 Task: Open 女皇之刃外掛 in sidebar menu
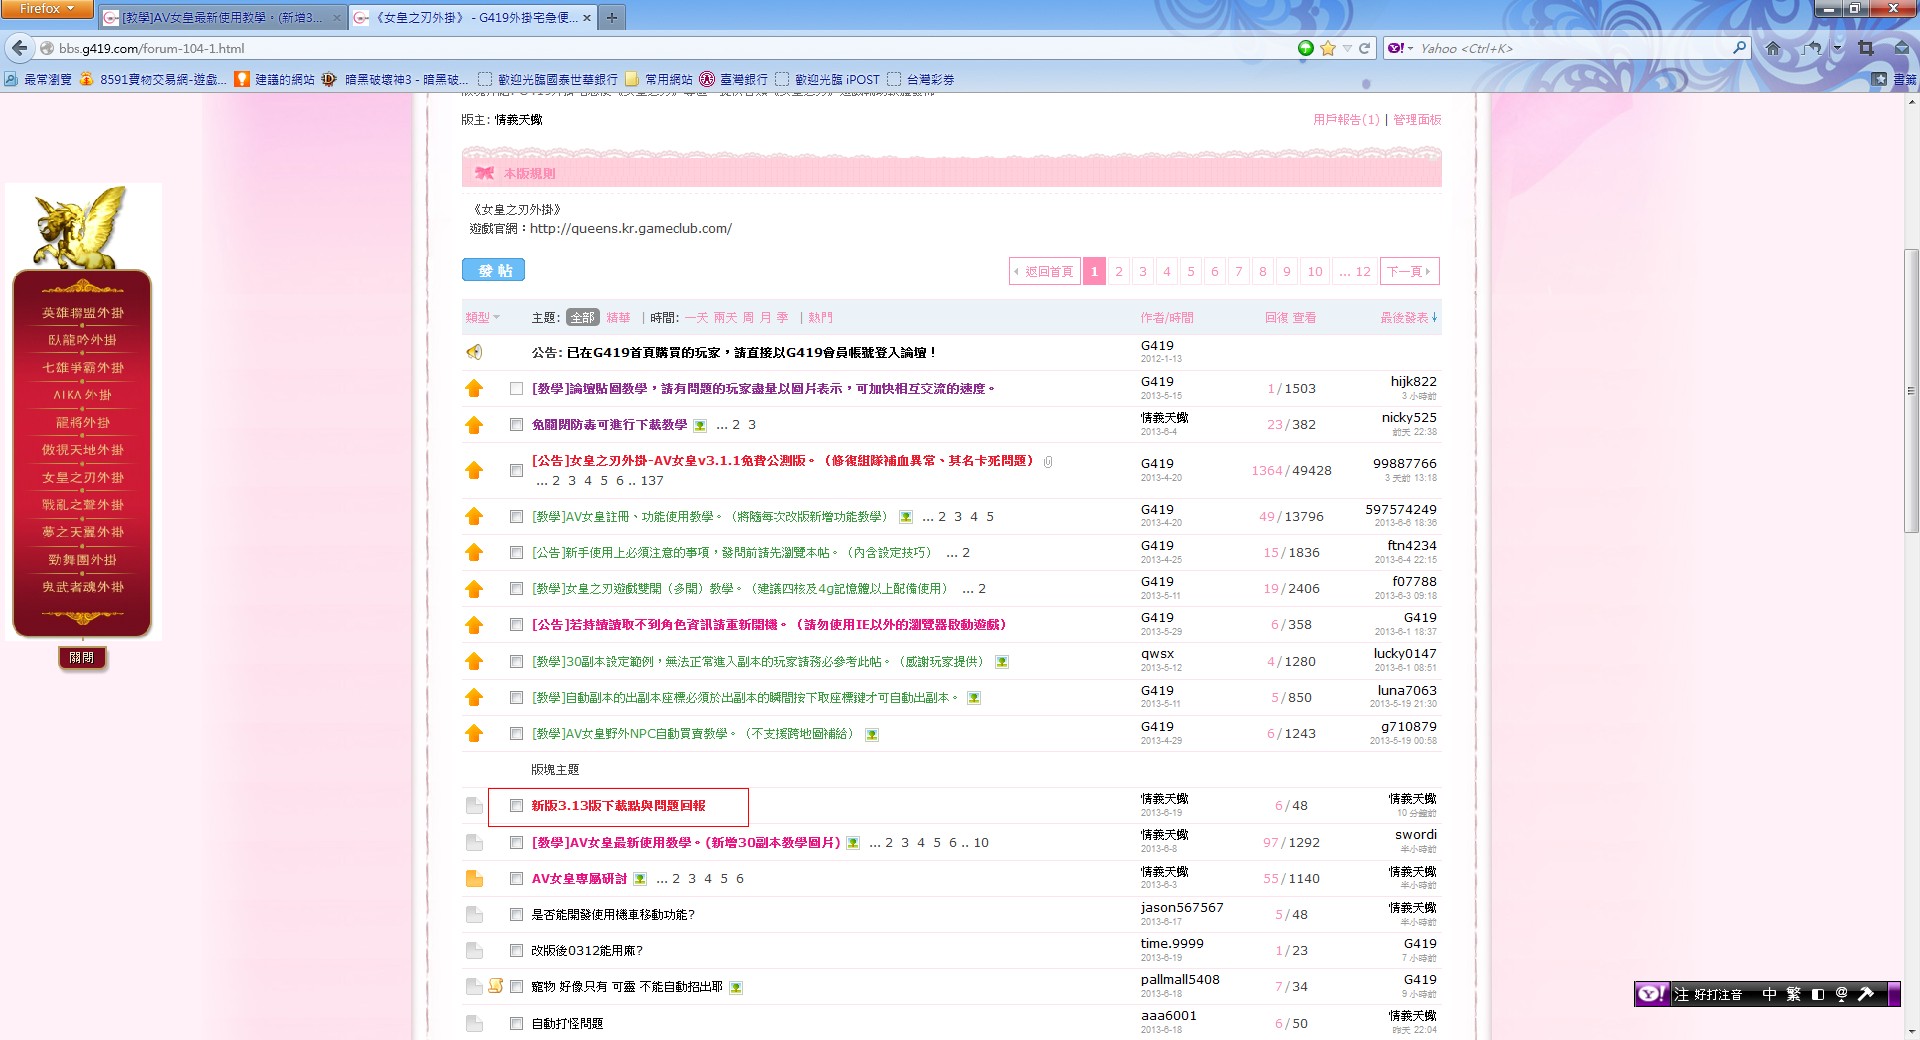click(x=83, y=478)
